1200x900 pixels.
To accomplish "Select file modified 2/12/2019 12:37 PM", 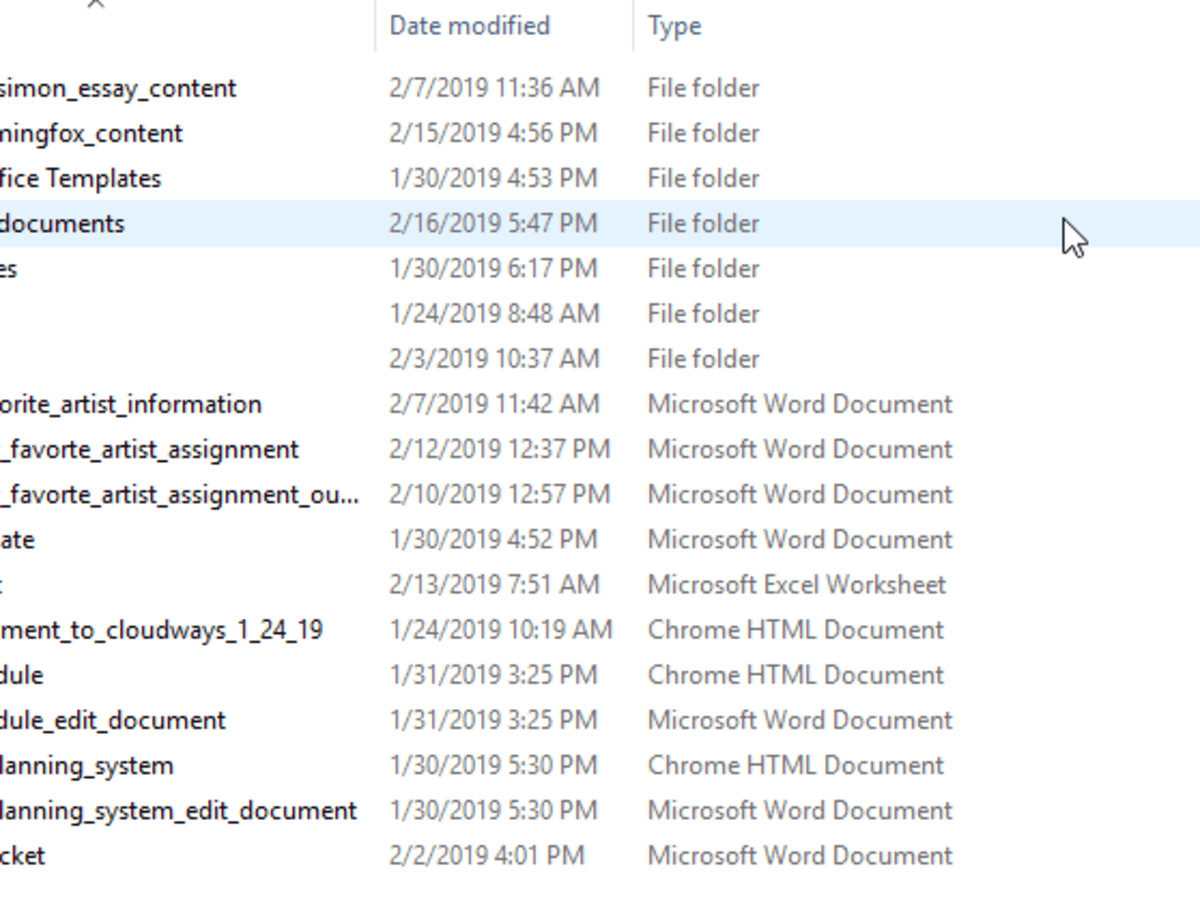I will [x=150, y=449].
